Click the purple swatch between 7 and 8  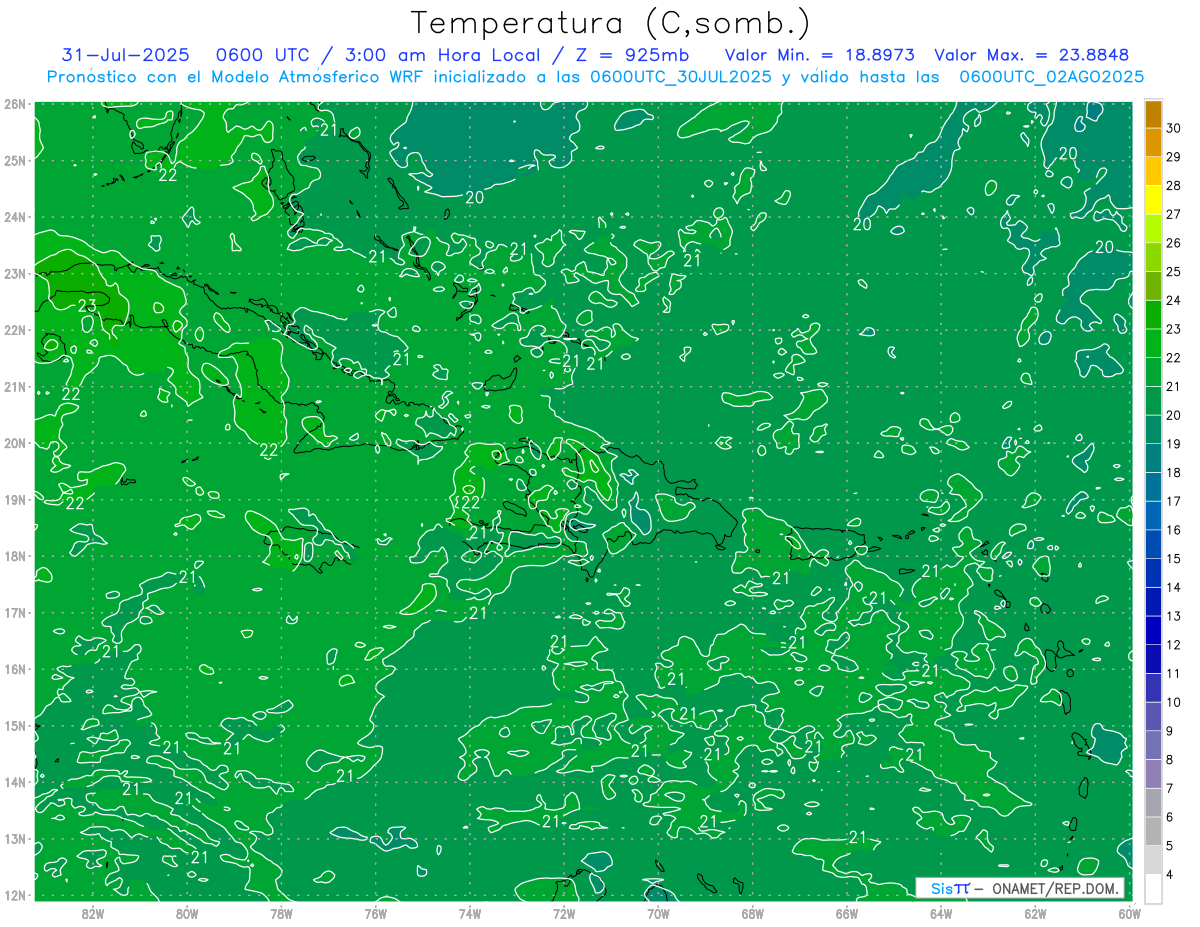point(1153,775)
